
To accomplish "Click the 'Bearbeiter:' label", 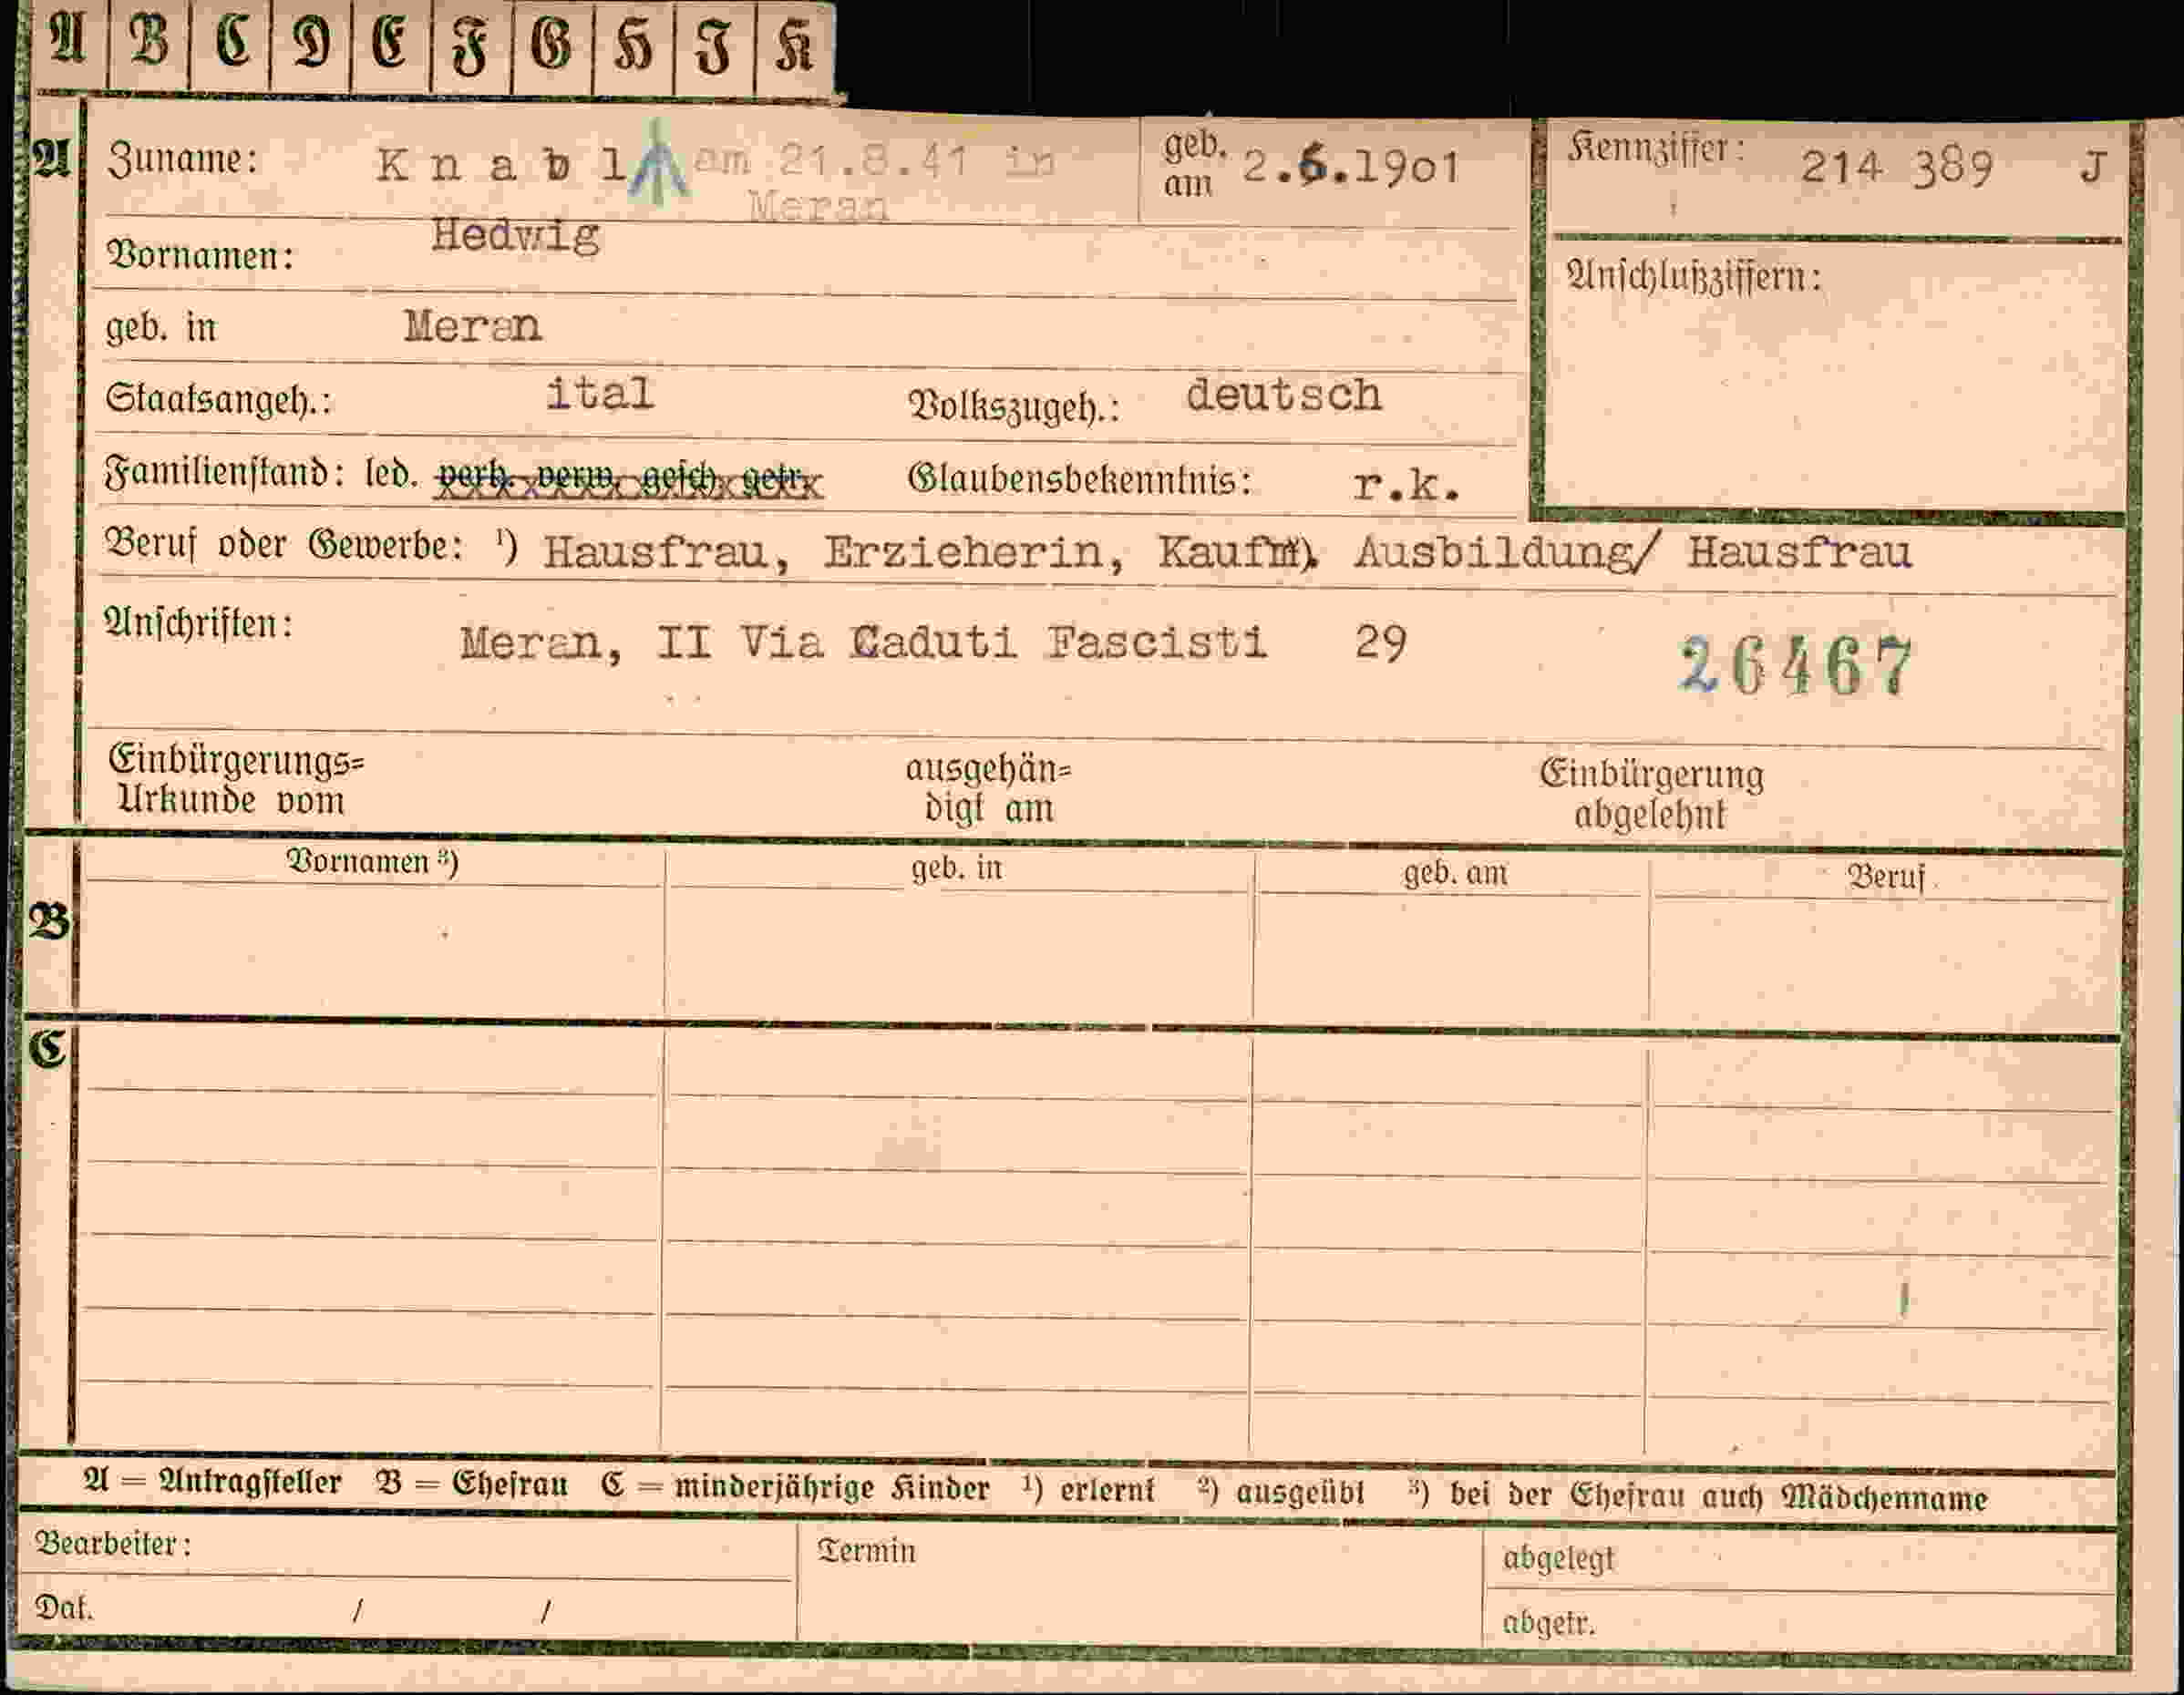I will (x=113, y=1544).
